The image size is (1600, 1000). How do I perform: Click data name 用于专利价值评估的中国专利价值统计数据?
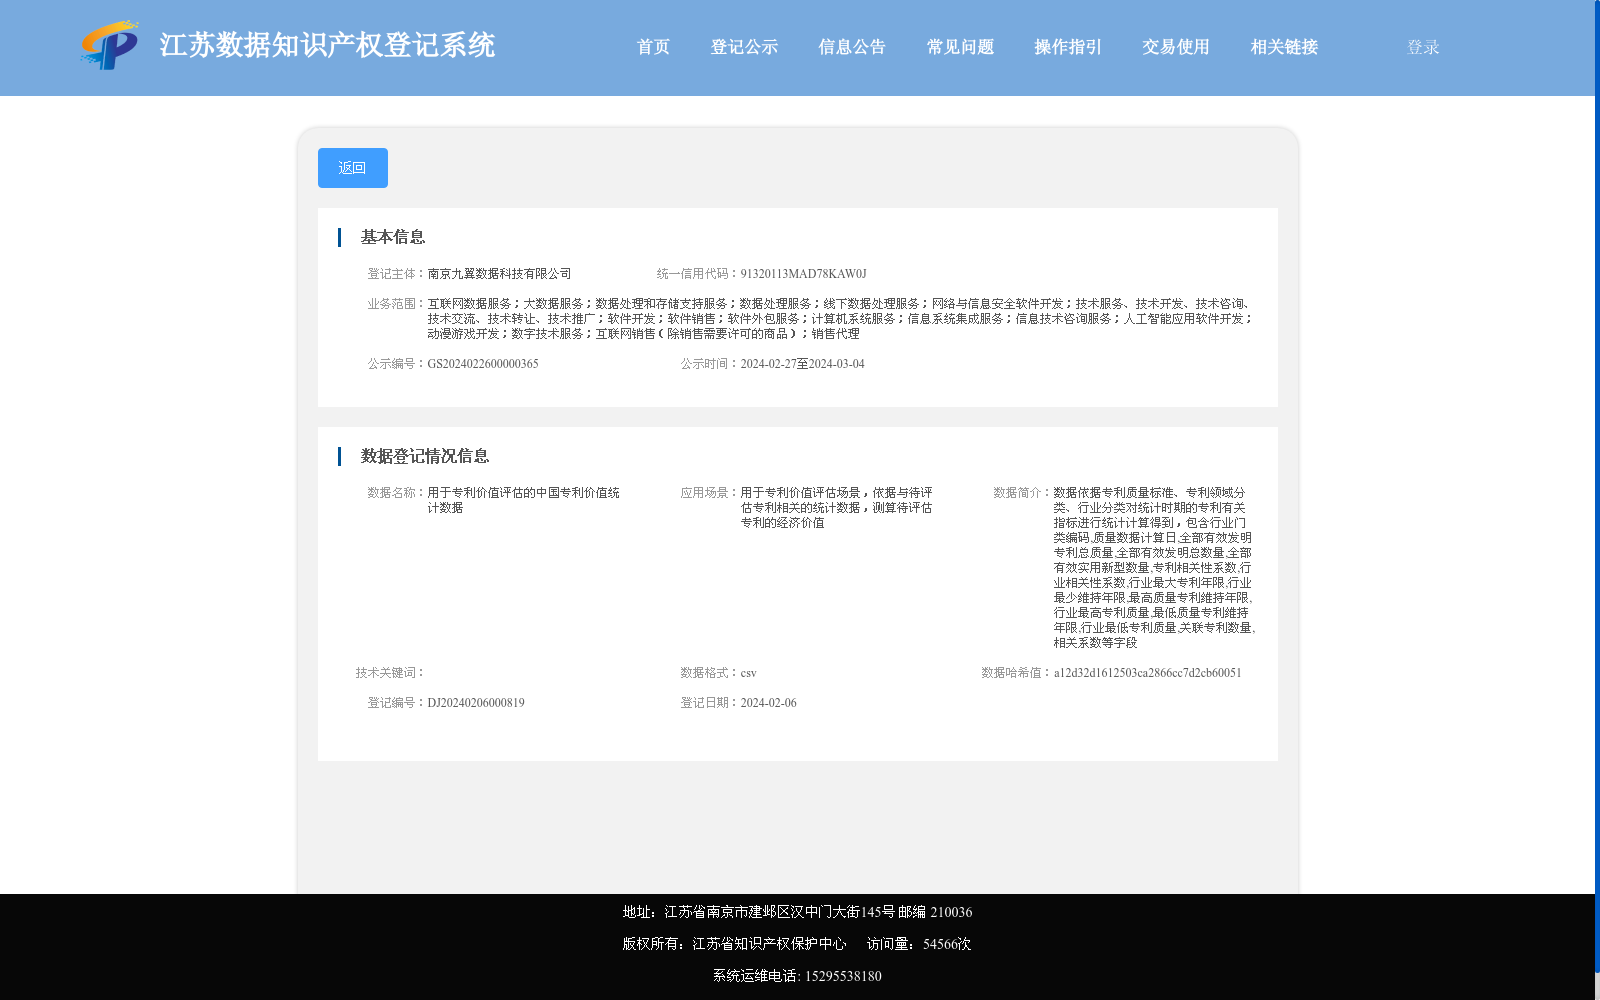tap(523, 500)
